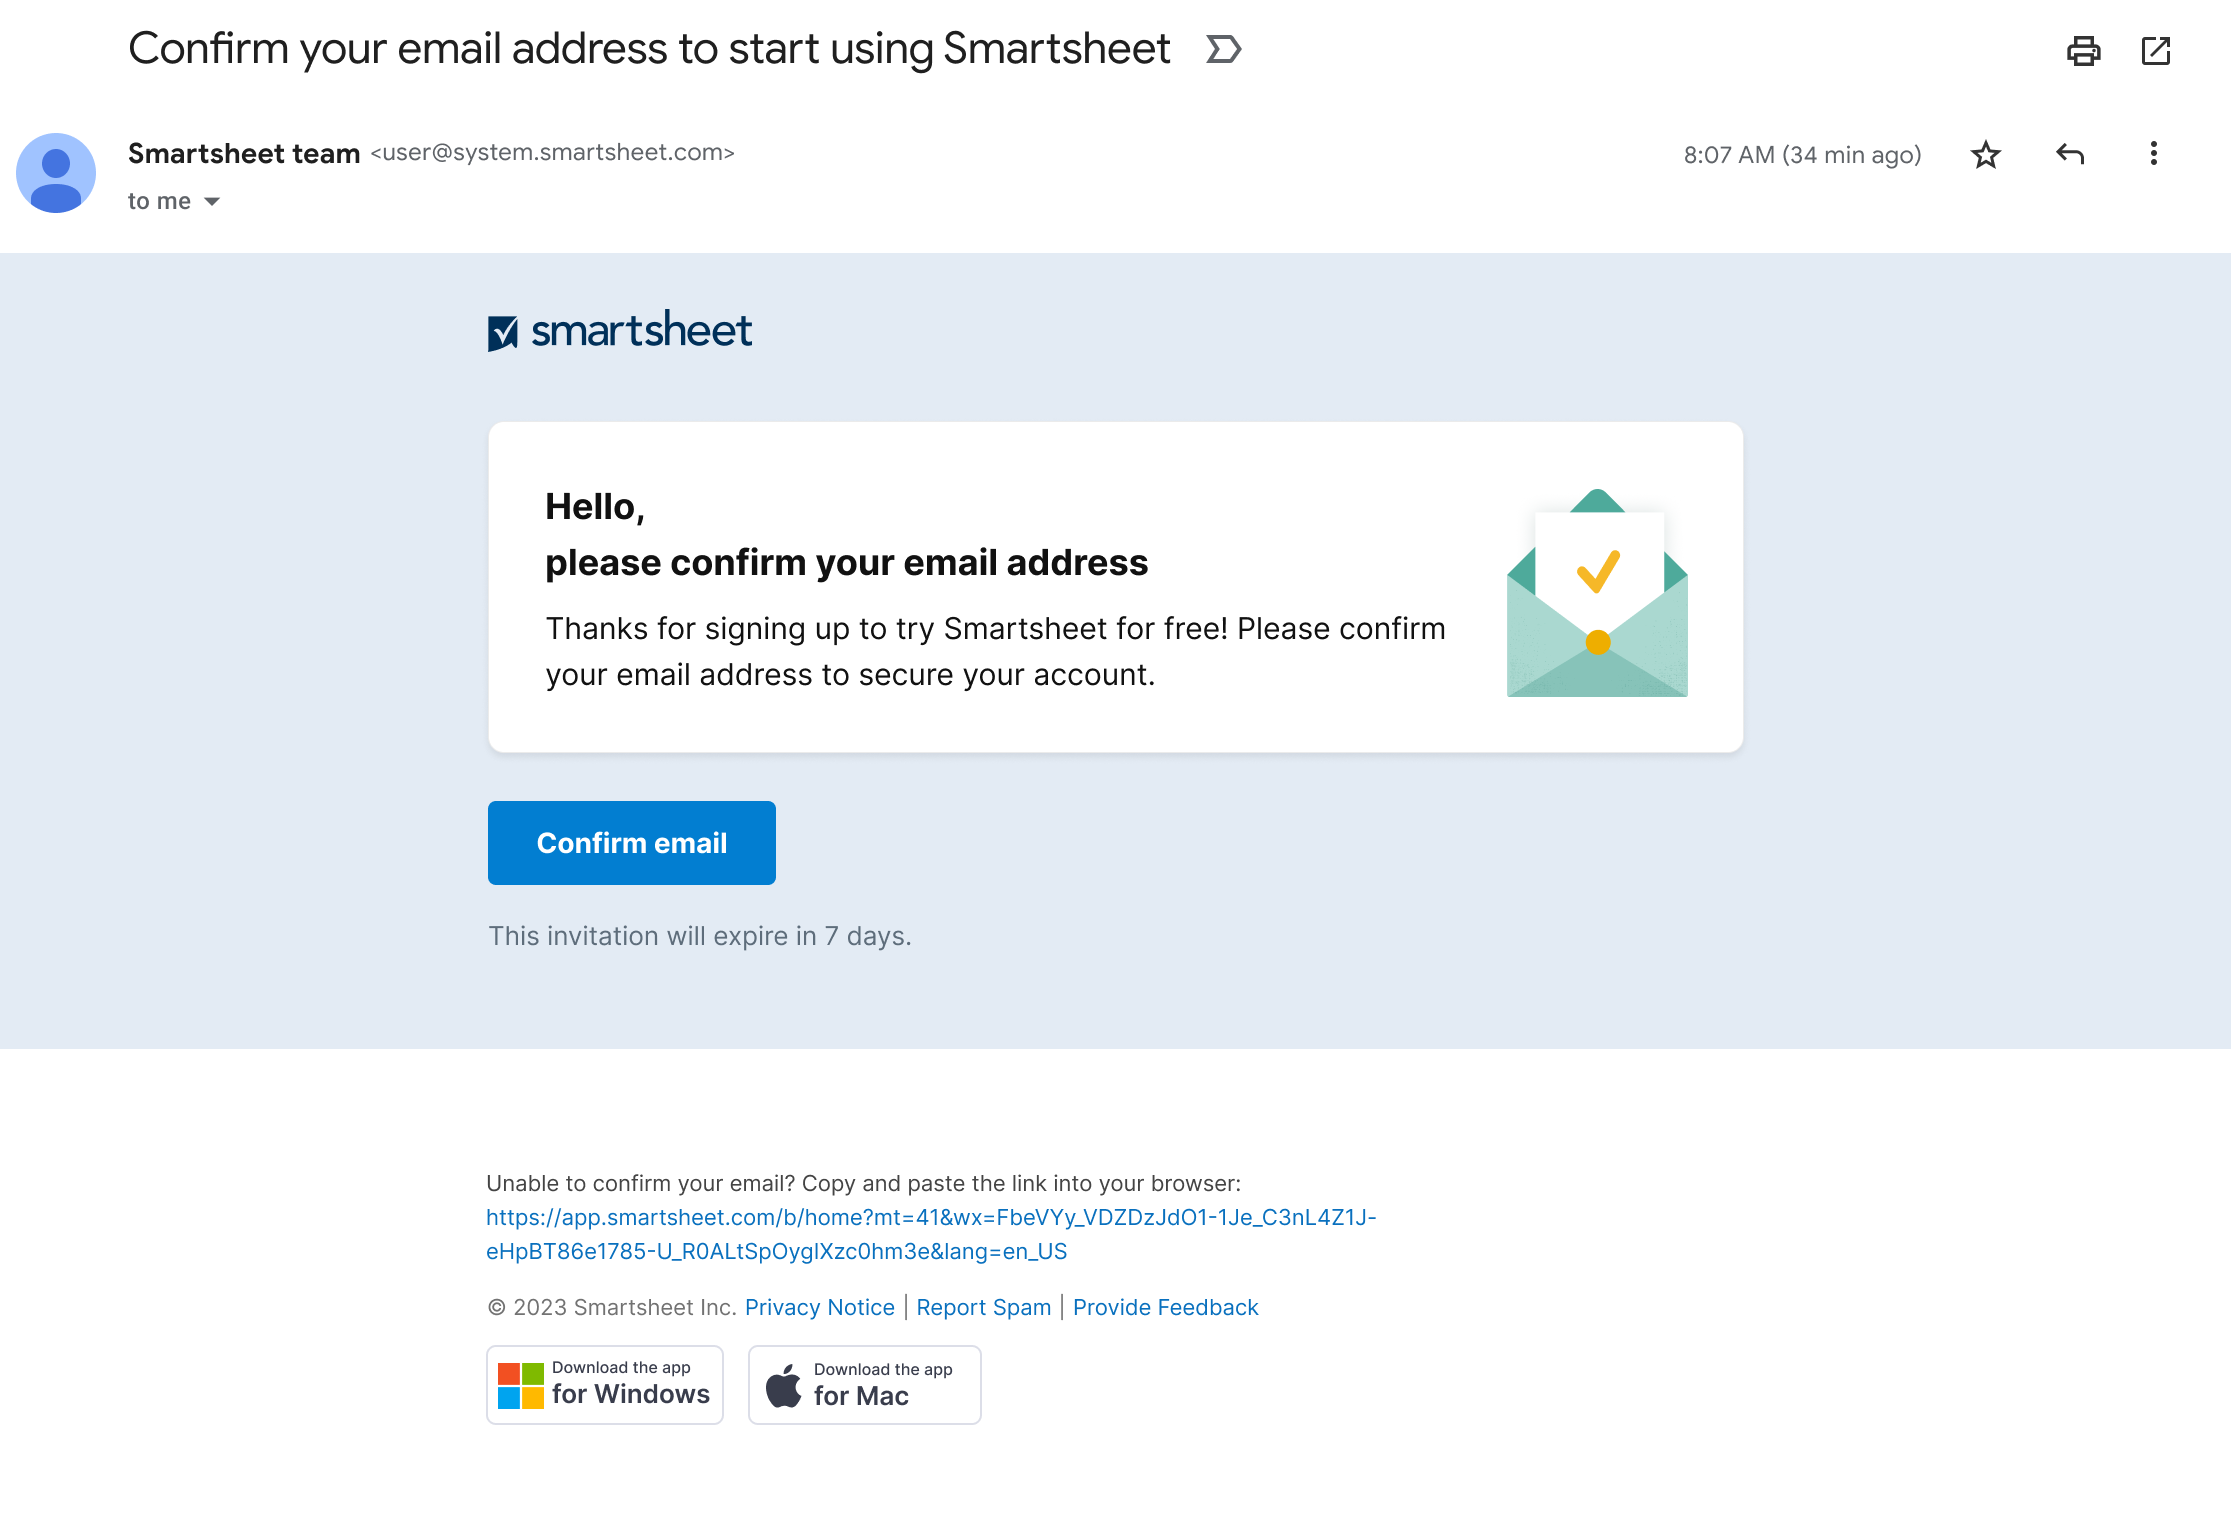
Task: Click the summarize icon beside the subject
Action: [1223, 48]
